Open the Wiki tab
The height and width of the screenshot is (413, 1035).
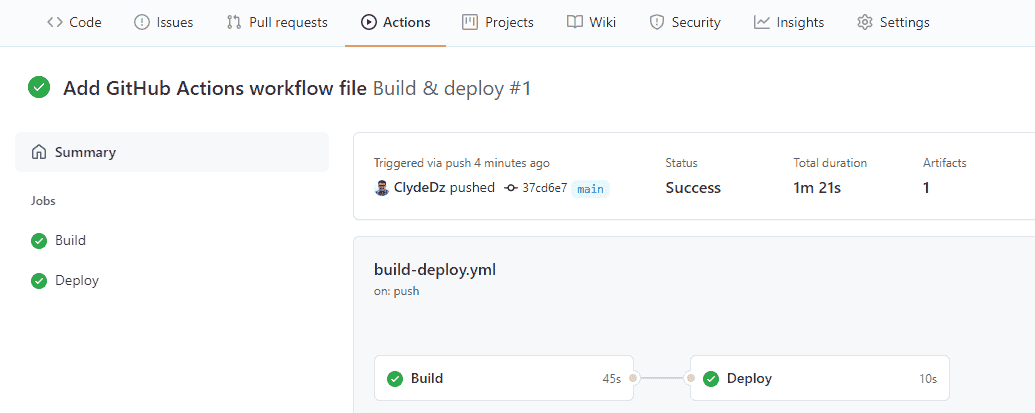[x=591, y=22]
